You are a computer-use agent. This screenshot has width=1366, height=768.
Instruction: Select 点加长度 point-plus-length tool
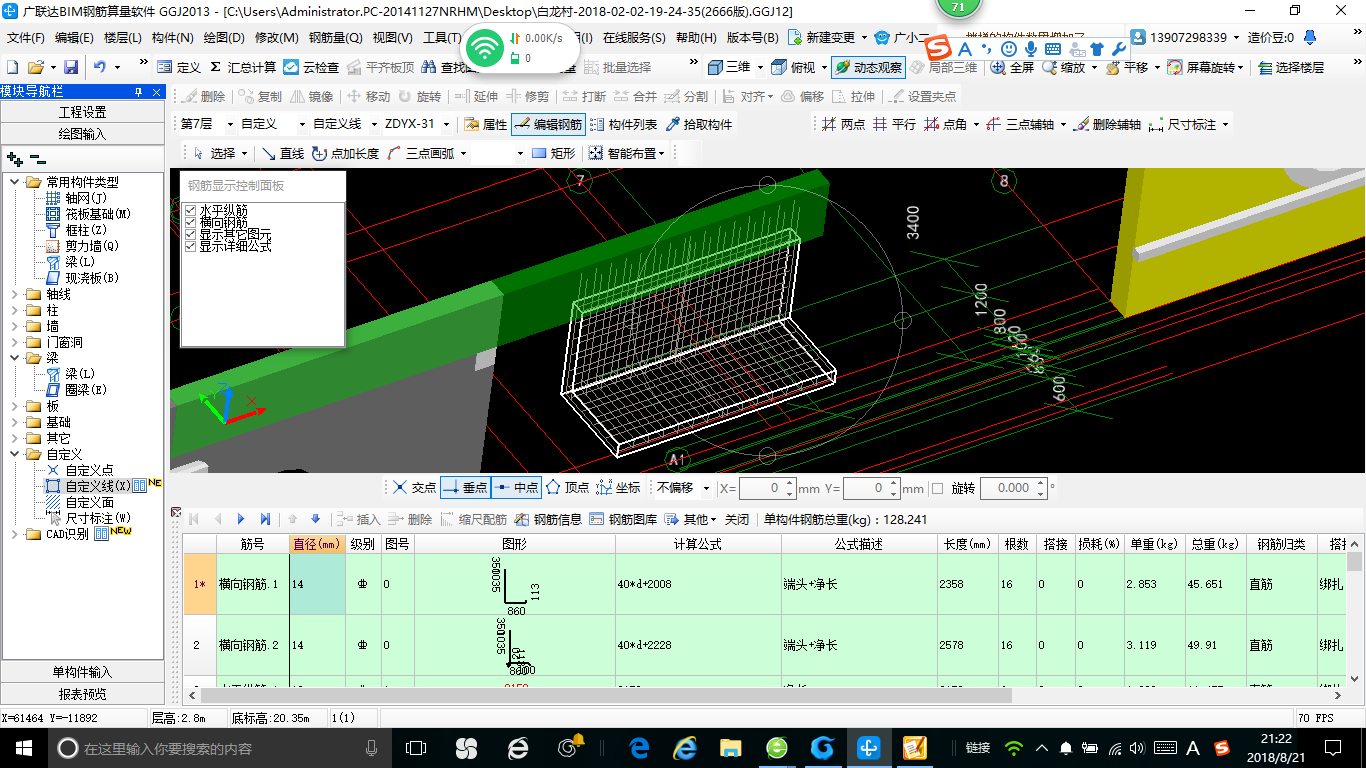coord(345,153)
